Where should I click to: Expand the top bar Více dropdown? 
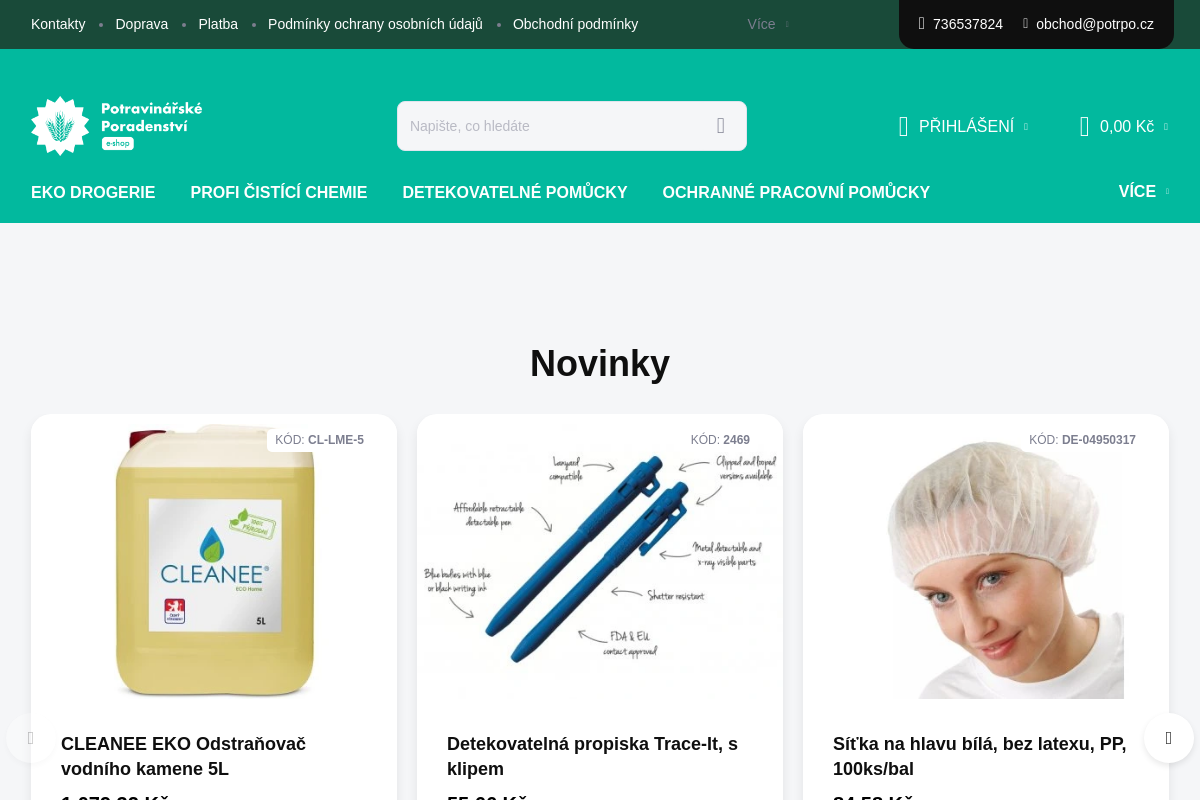coord(768,24)
